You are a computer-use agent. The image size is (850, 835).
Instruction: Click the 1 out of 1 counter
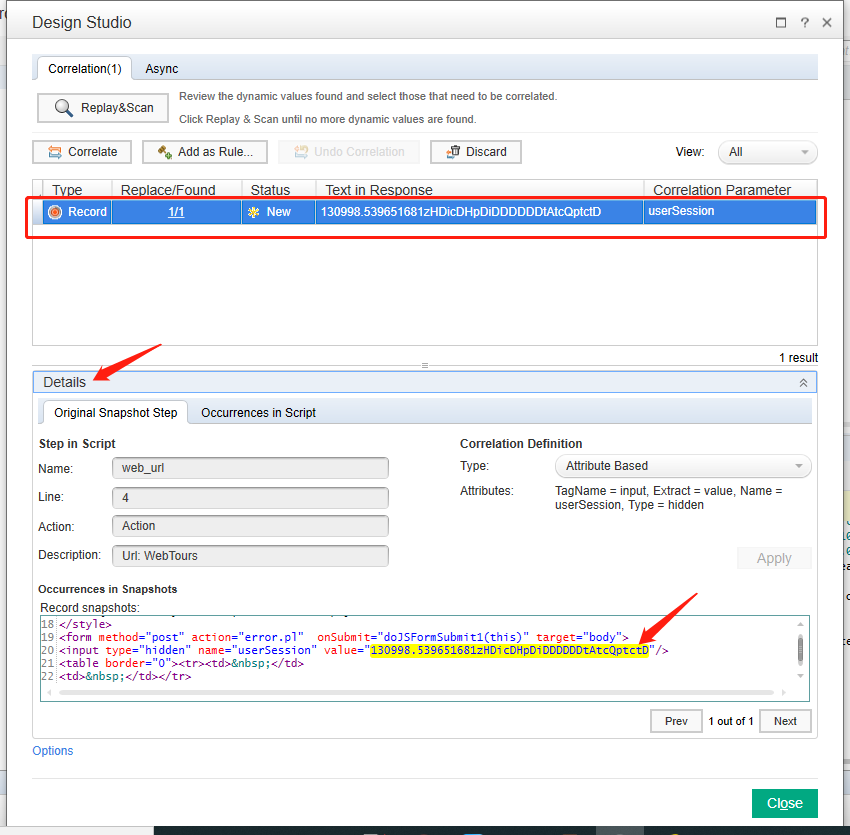click(x=730, y=721)
